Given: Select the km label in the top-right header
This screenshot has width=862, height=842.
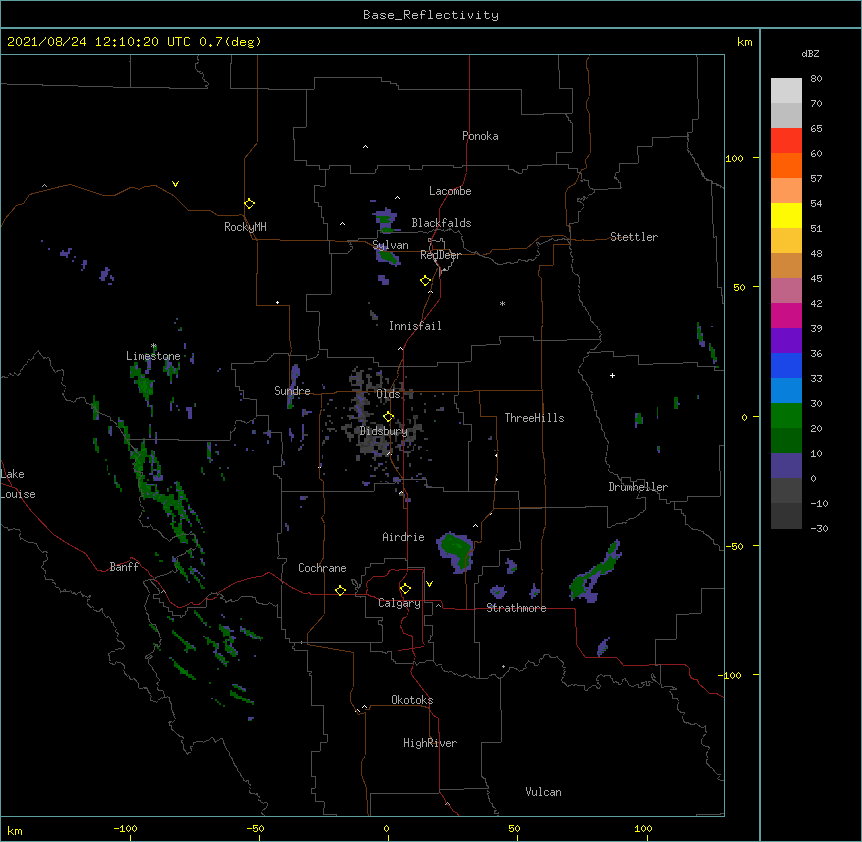Looking at the screenshot, I should 745,42.
